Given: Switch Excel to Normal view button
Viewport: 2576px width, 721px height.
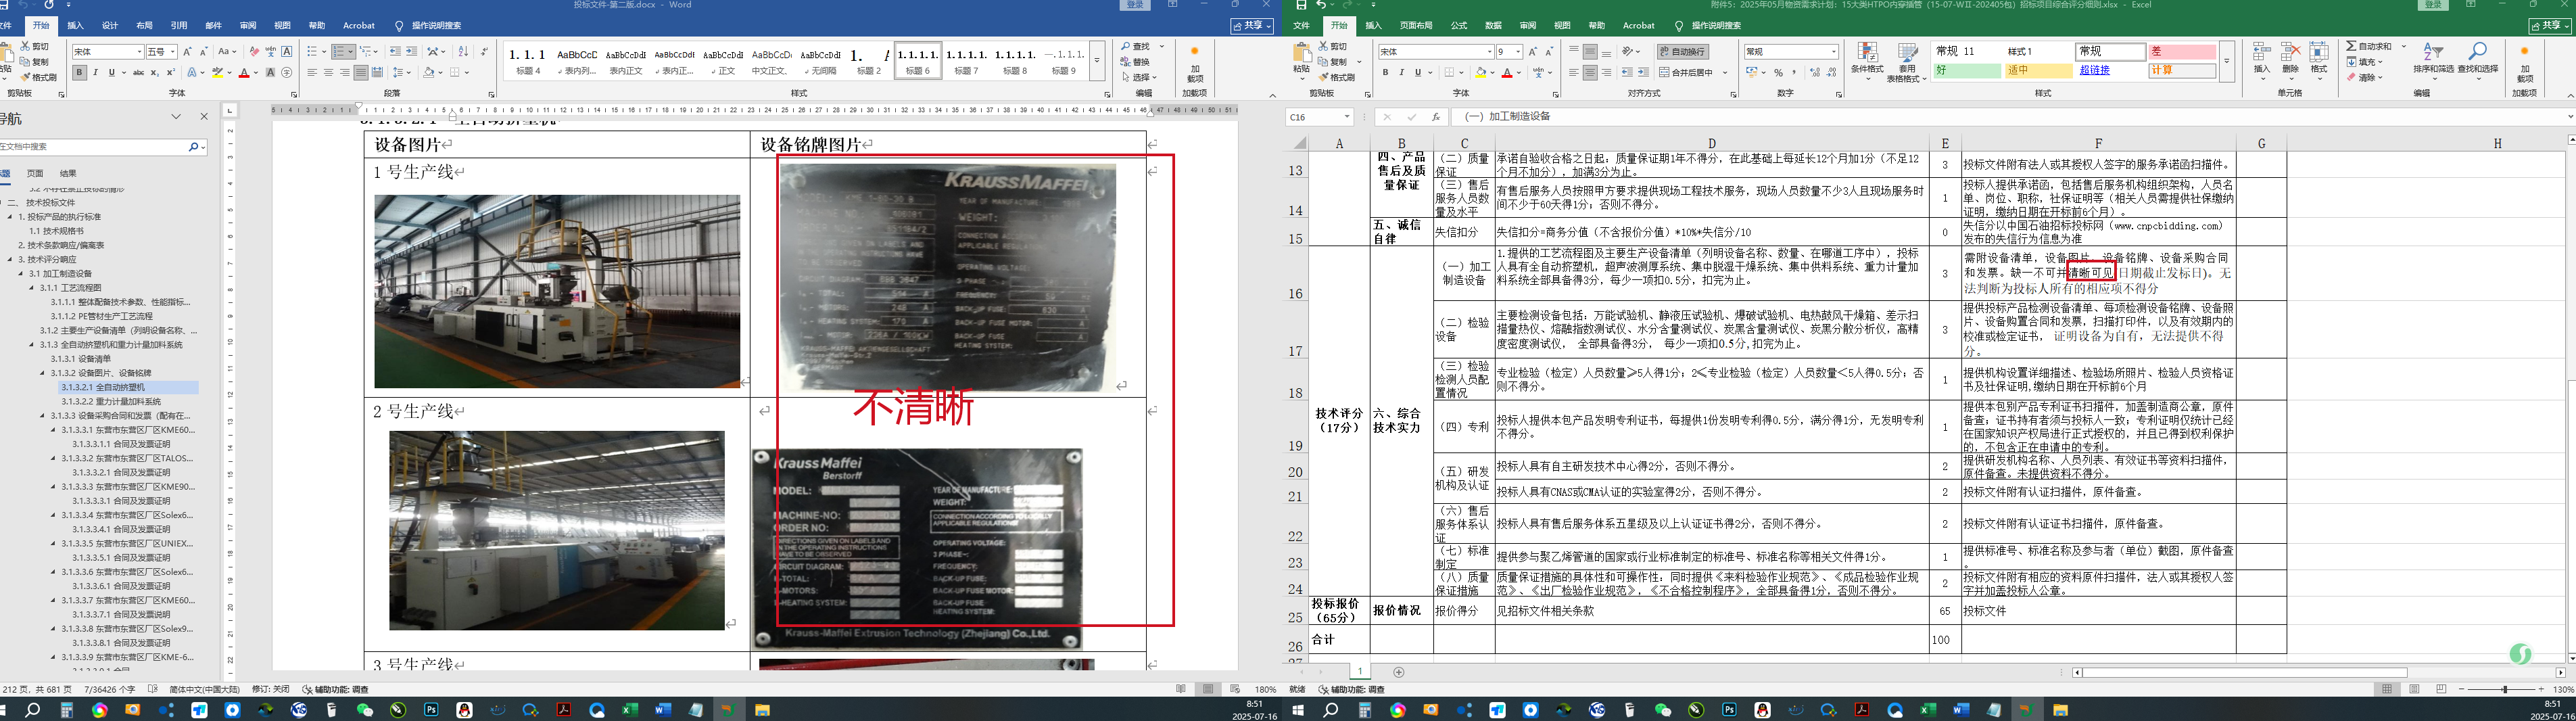Looking at the screenshot, I should click(2387, 689).
